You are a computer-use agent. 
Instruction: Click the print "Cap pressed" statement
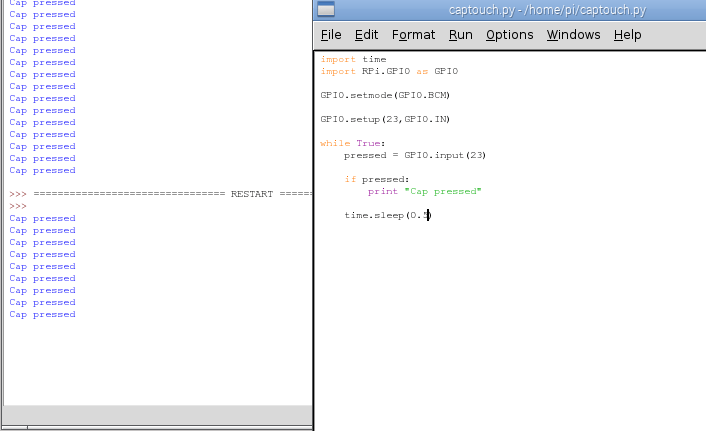424,191
